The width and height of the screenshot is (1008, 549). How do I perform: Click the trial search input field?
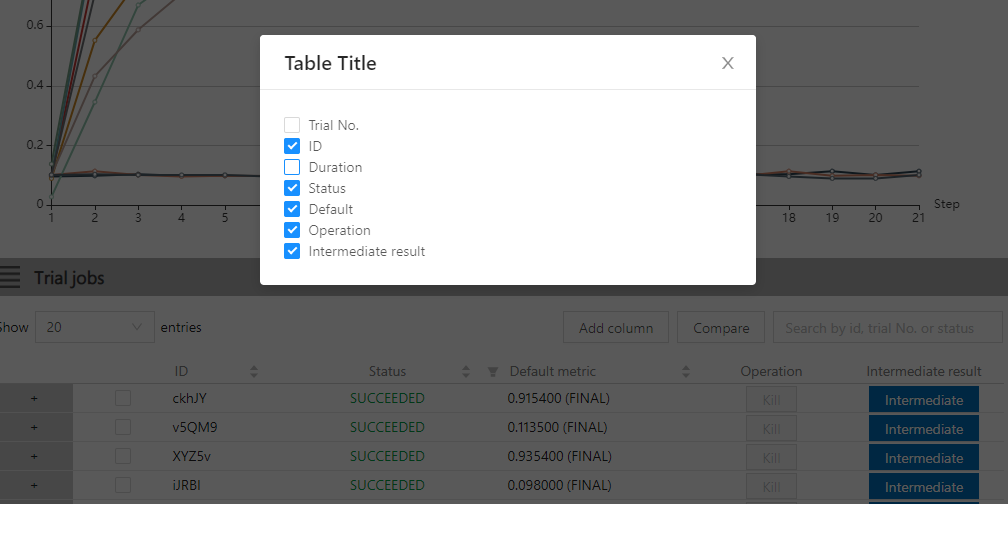(888, 328)
